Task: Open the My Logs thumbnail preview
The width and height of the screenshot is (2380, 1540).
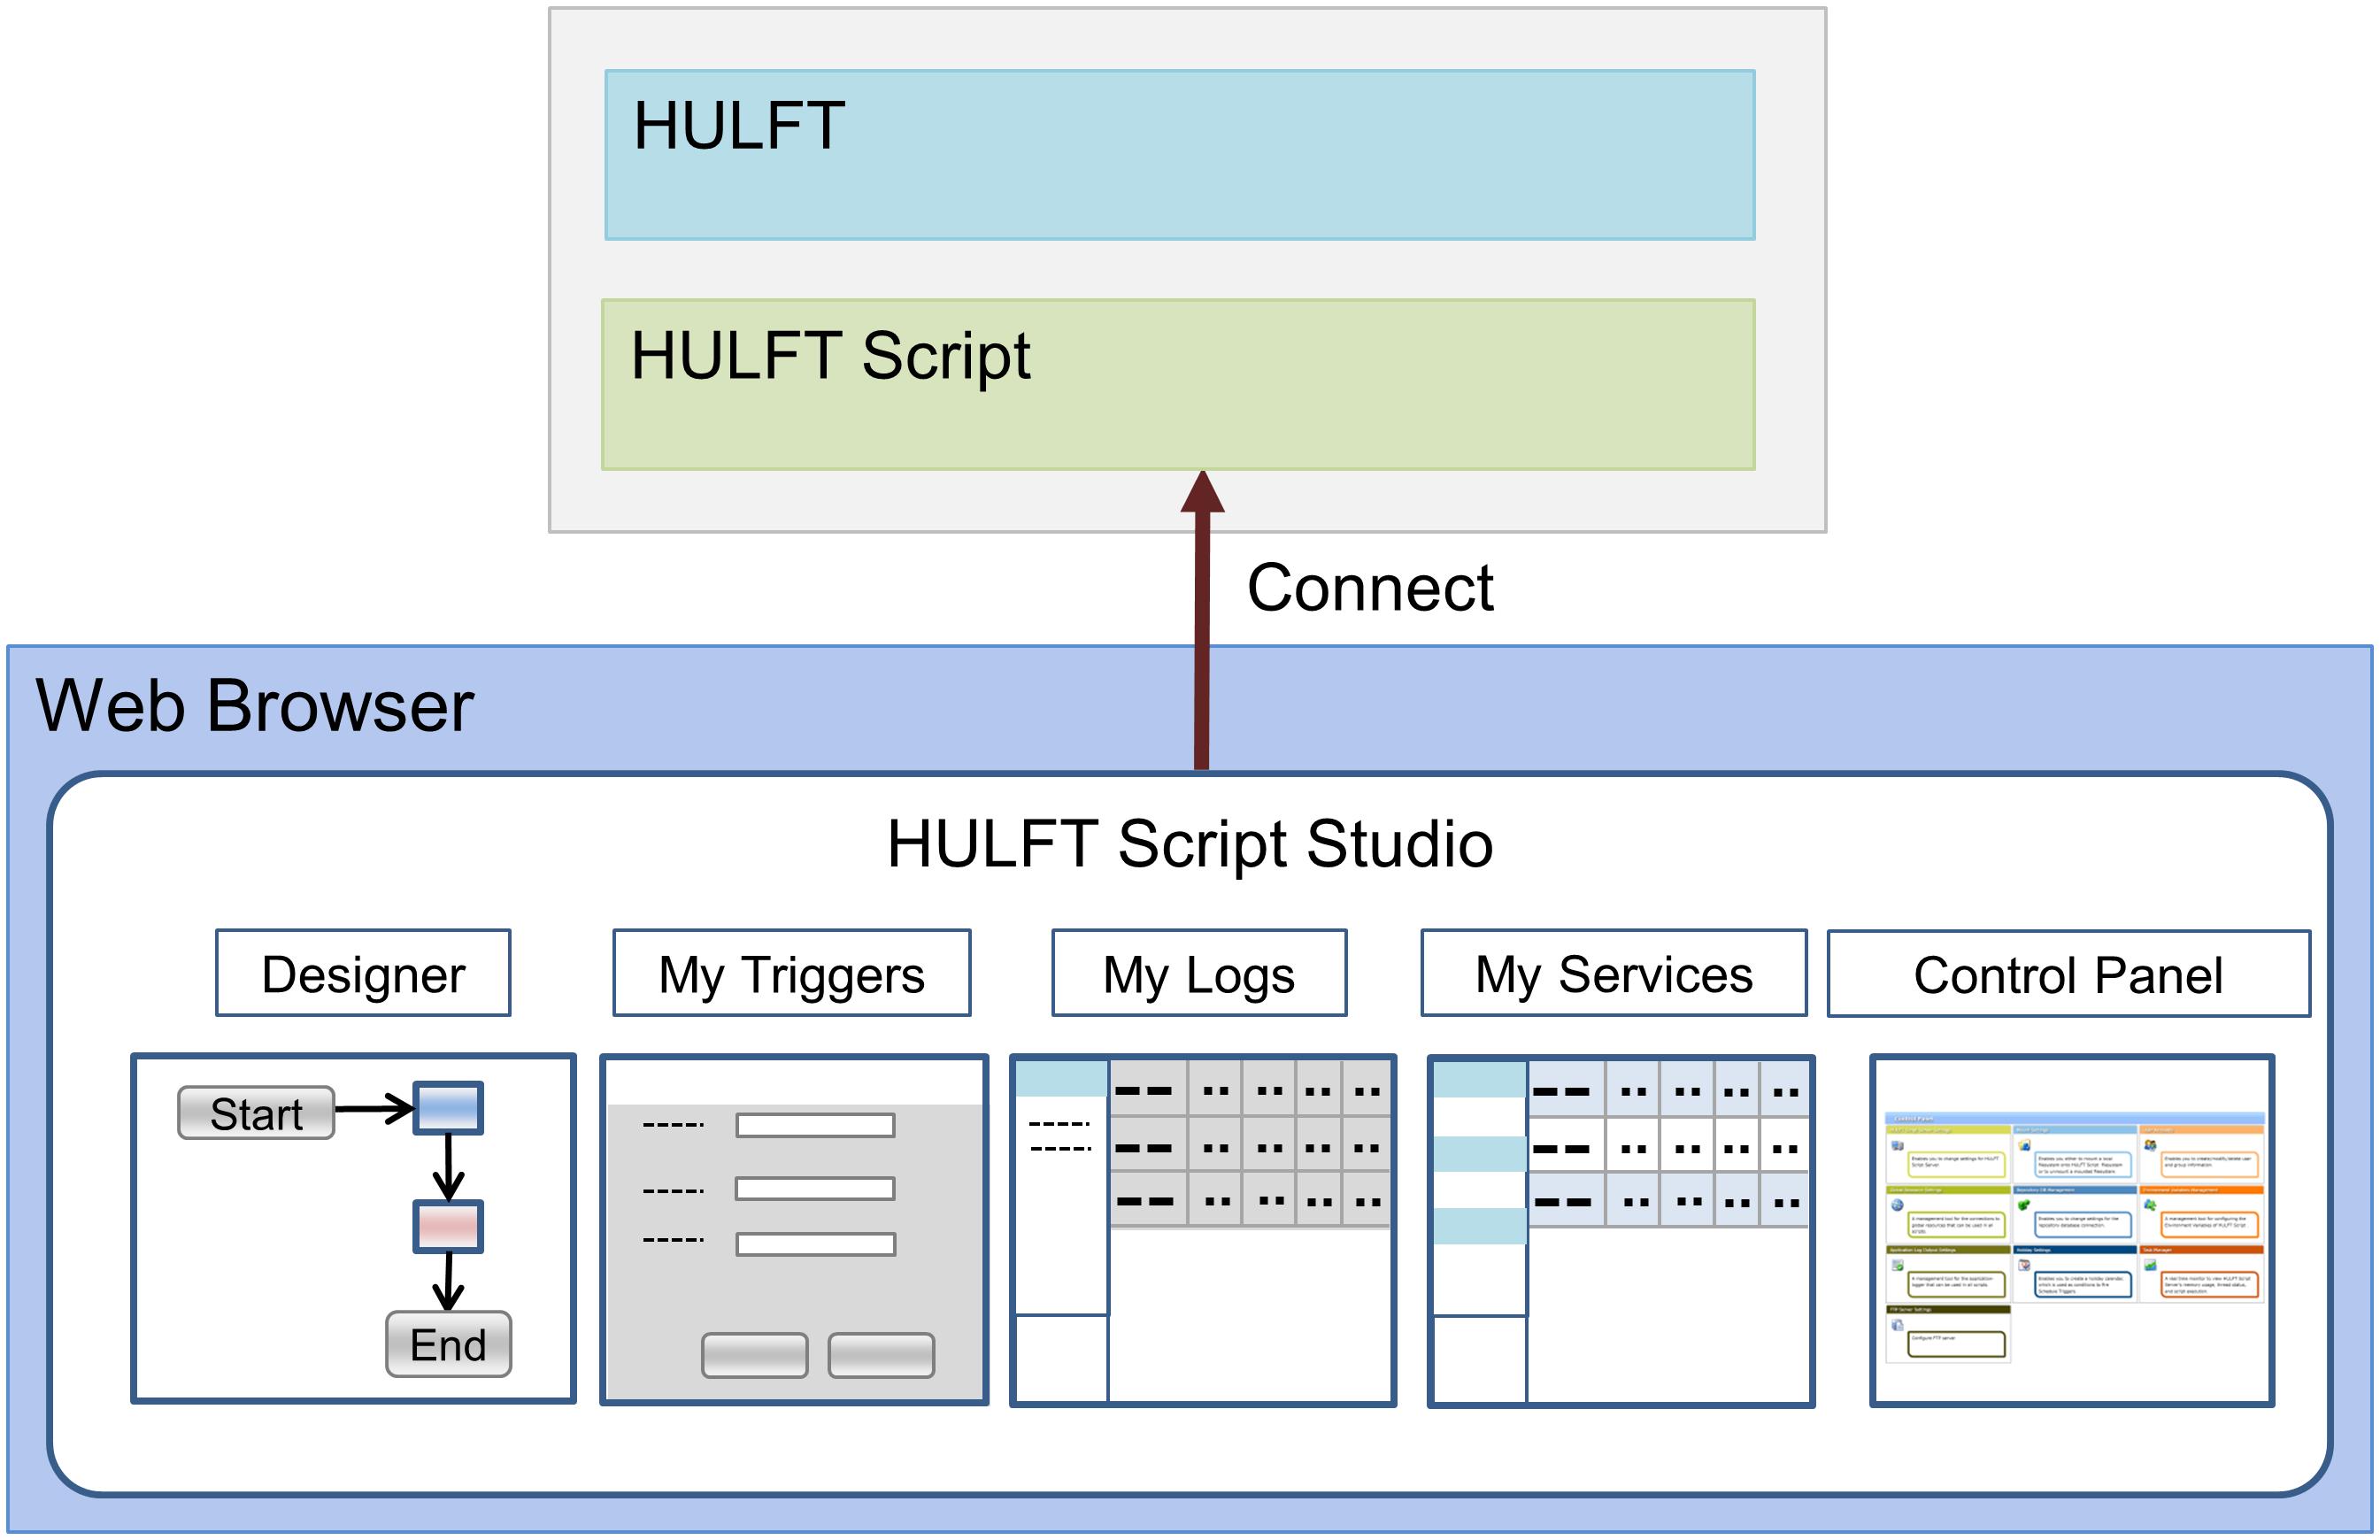Action: click(1203, 1231)
